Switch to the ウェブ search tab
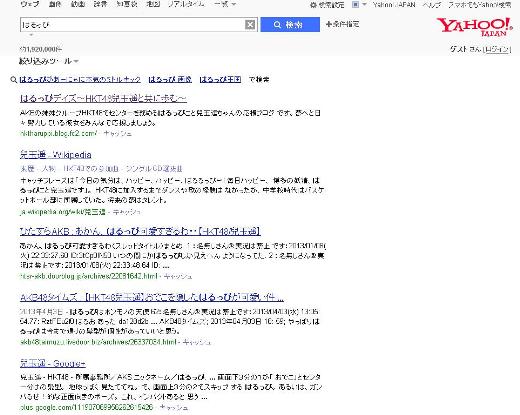 30,4
